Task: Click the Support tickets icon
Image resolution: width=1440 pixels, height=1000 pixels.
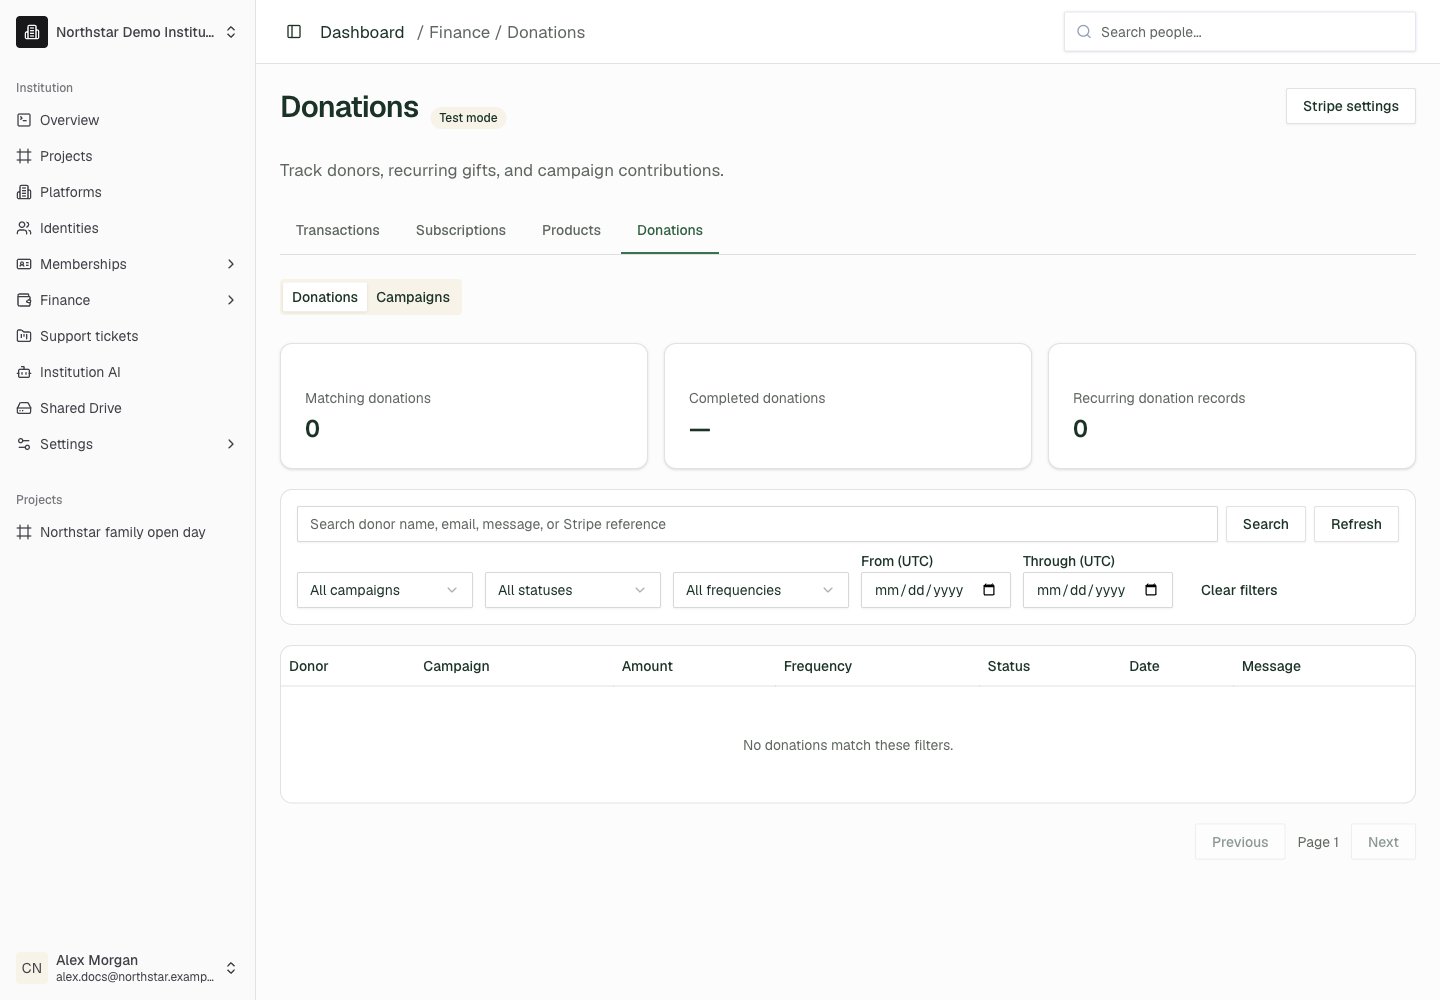Action: [x=24, y=336]
